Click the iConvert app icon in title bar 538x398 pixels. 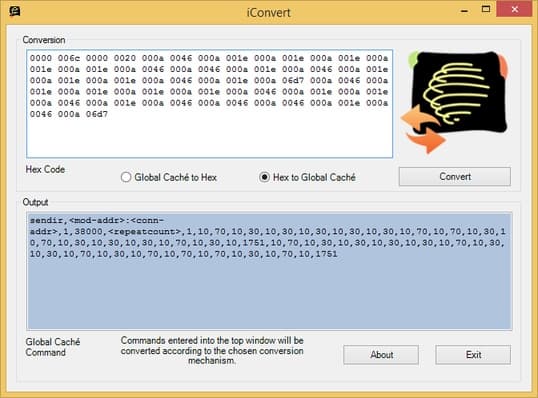14,11
